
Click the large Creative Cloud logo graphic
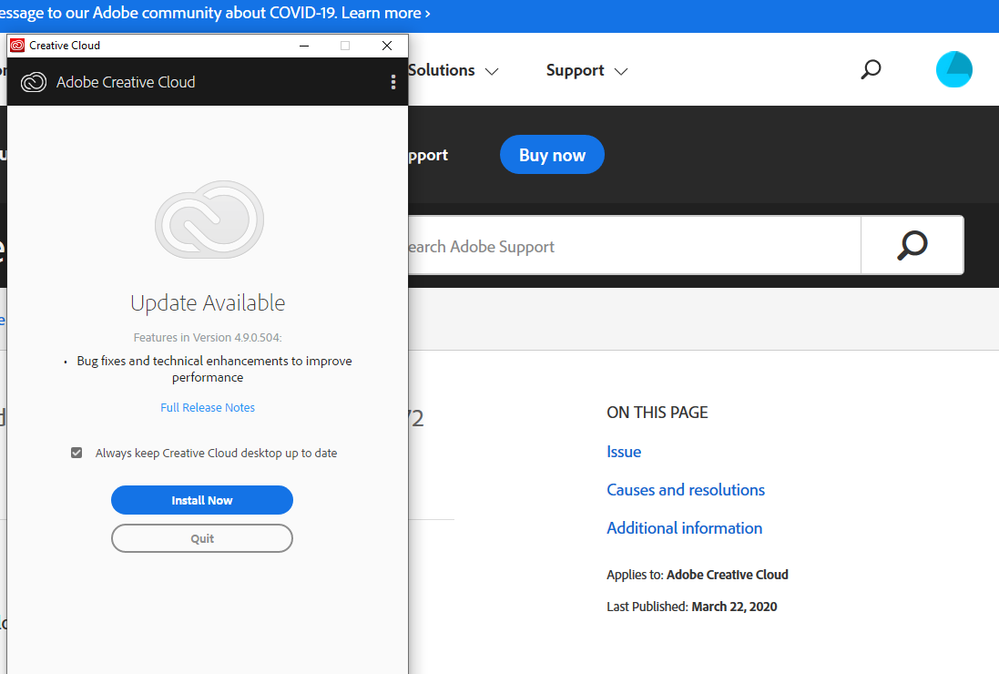[x=209, y=220]
